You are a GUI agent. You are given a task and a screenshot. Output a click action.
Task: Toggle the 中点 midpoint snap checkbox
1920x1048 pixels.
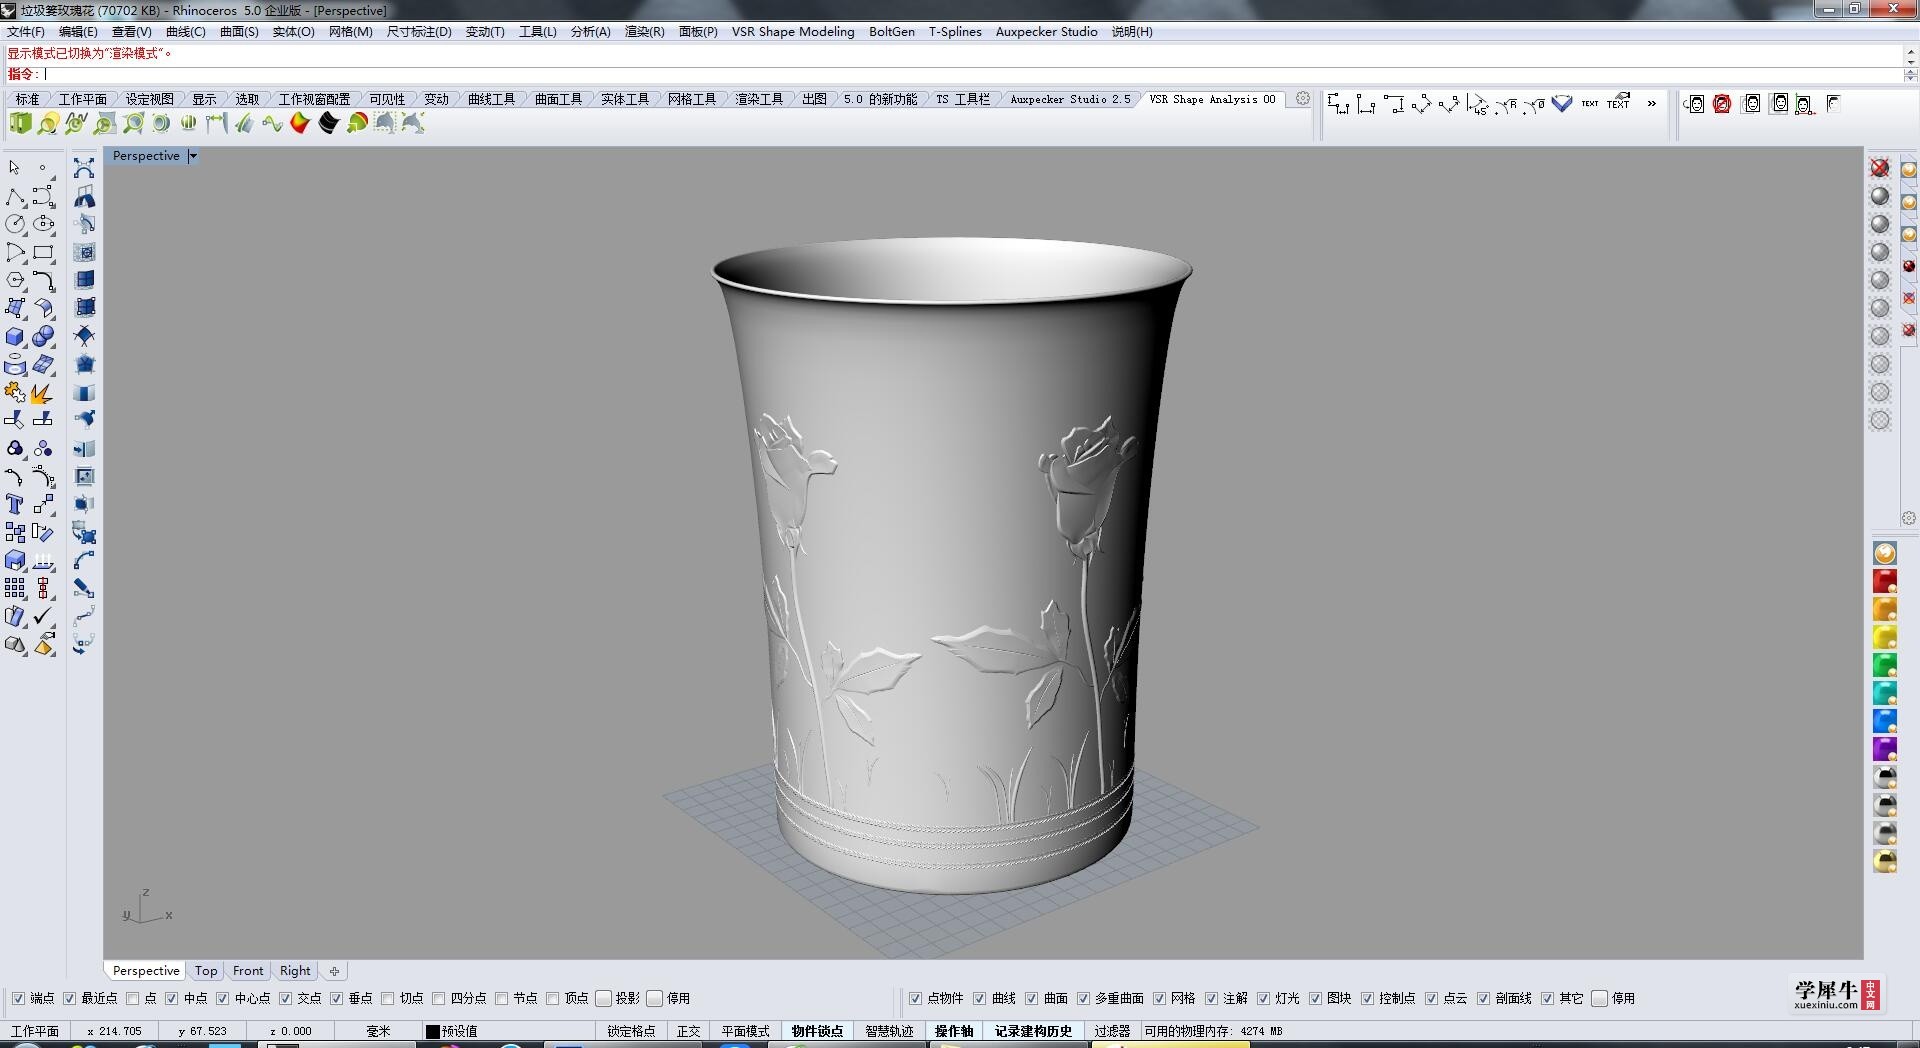(172, 998)
